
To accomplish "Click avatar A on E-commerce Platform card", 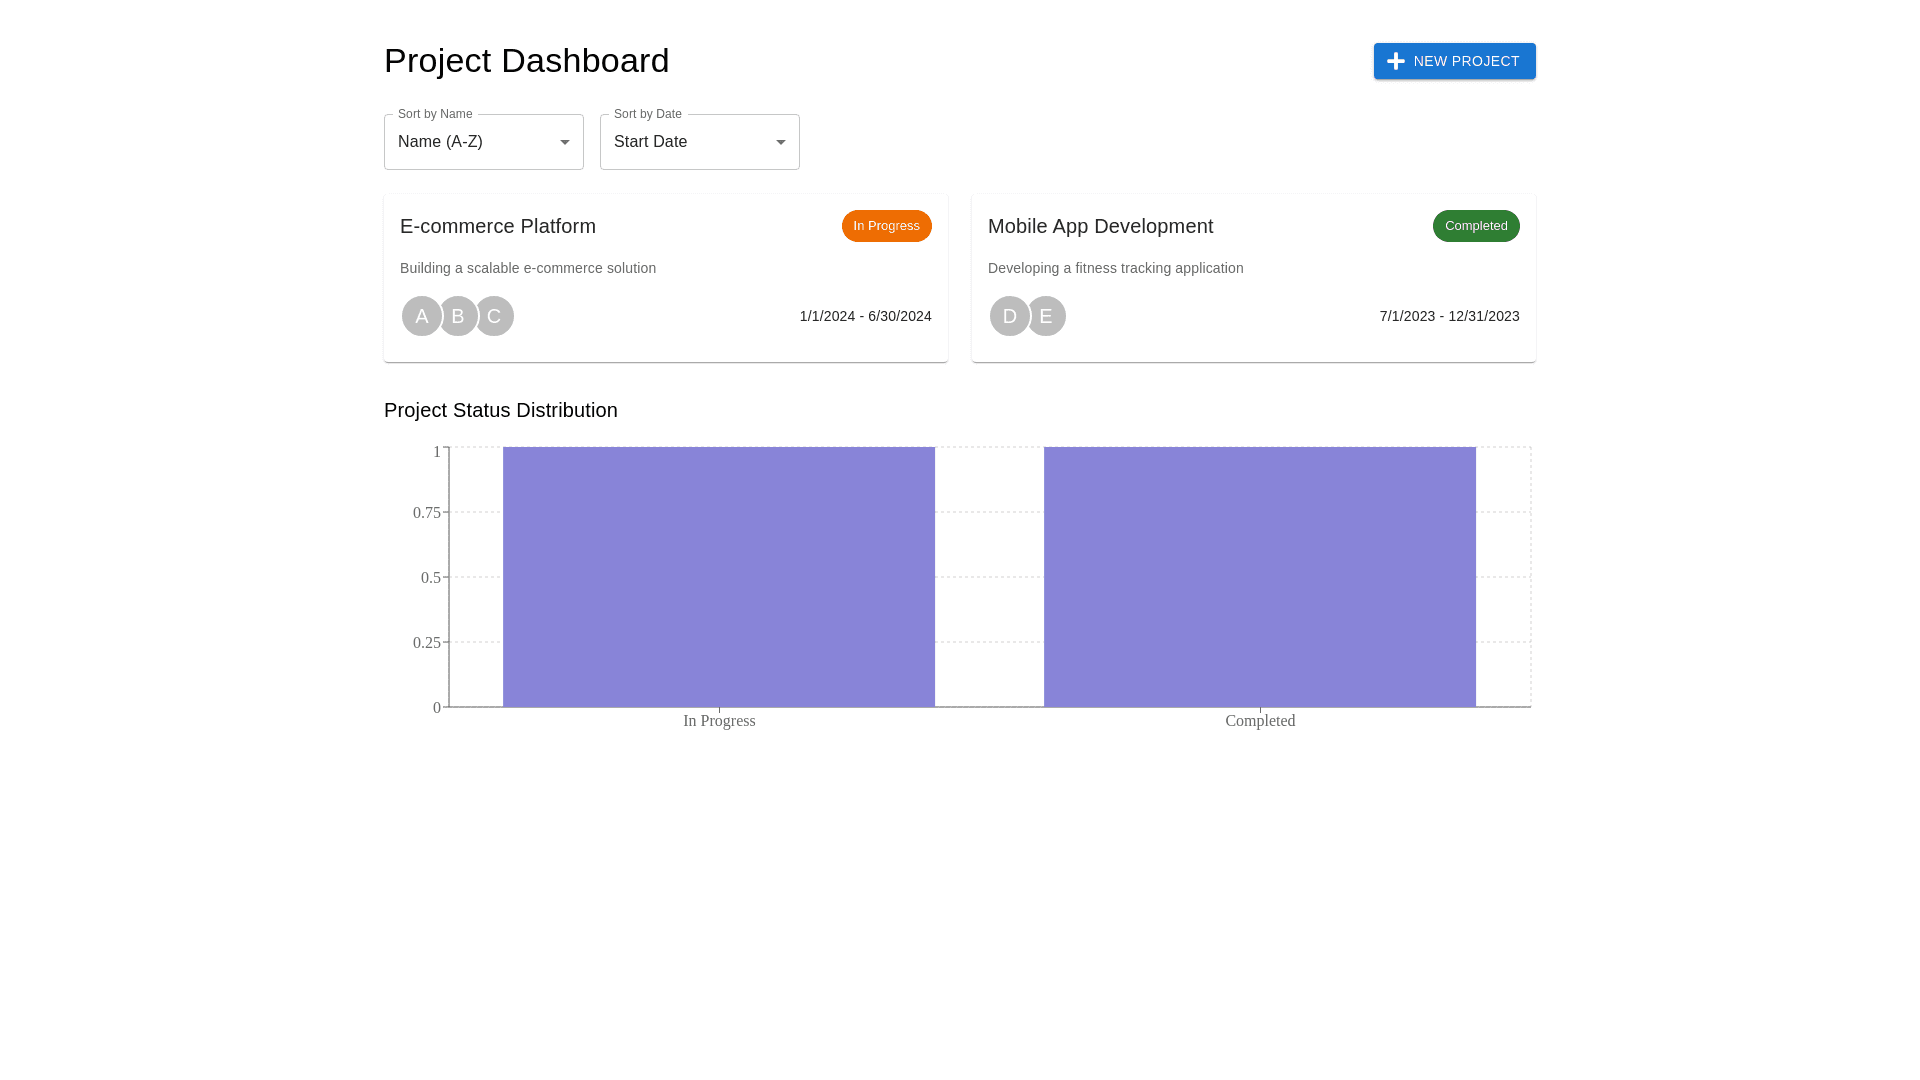I will [x=421, y=316].
